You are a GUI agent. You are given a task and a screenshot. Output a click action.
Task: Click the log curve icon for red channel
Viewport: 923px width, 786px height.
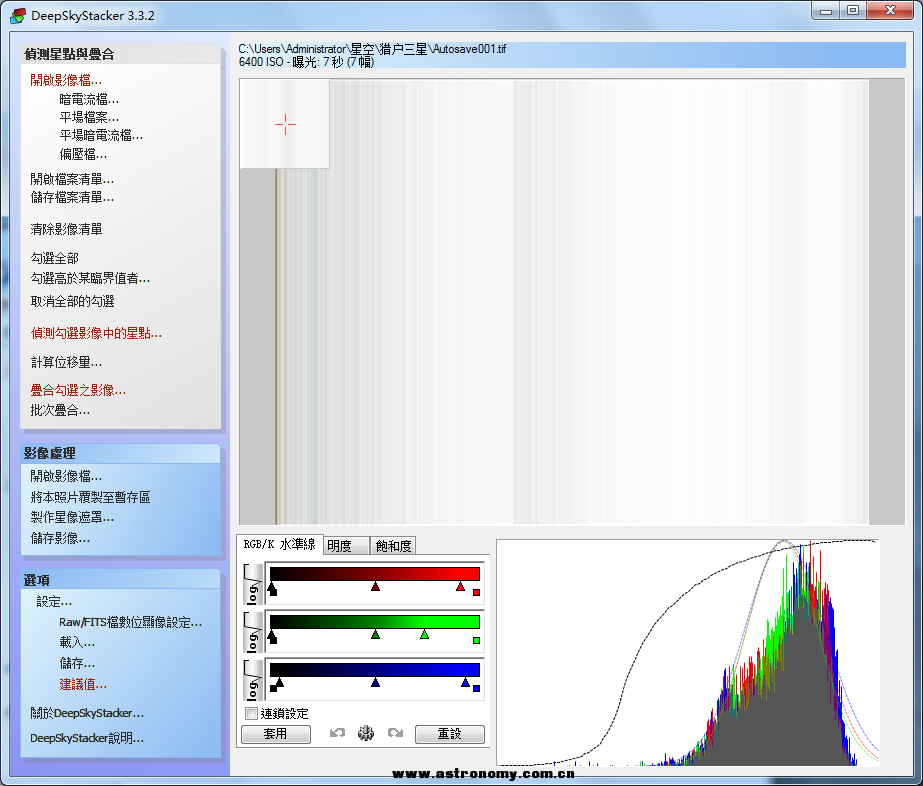click(x=253, y=584)
